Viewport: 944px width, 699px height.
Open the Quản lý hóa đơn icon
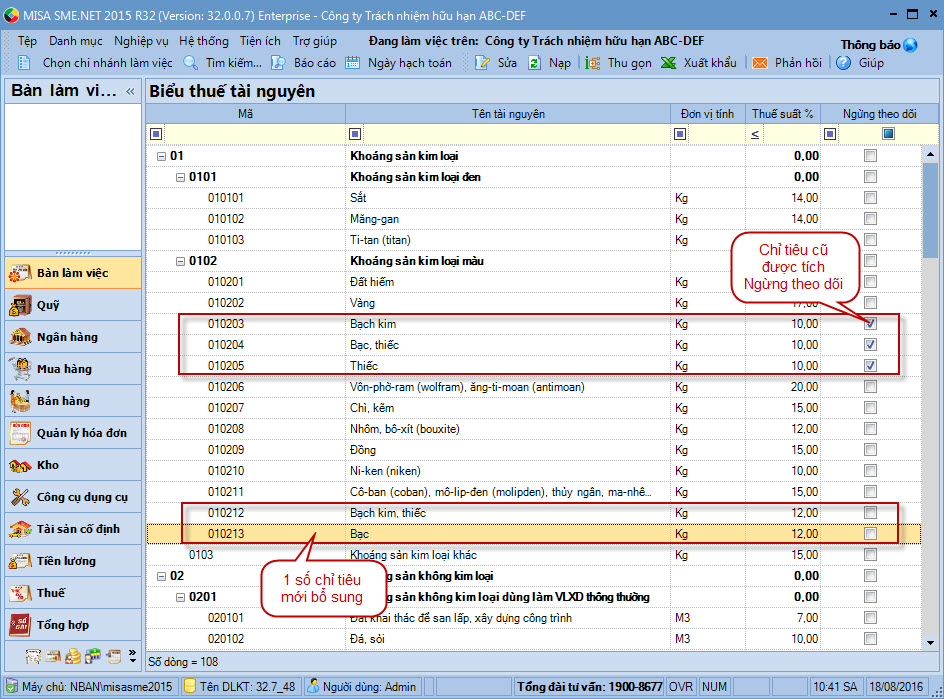point(20,433)
